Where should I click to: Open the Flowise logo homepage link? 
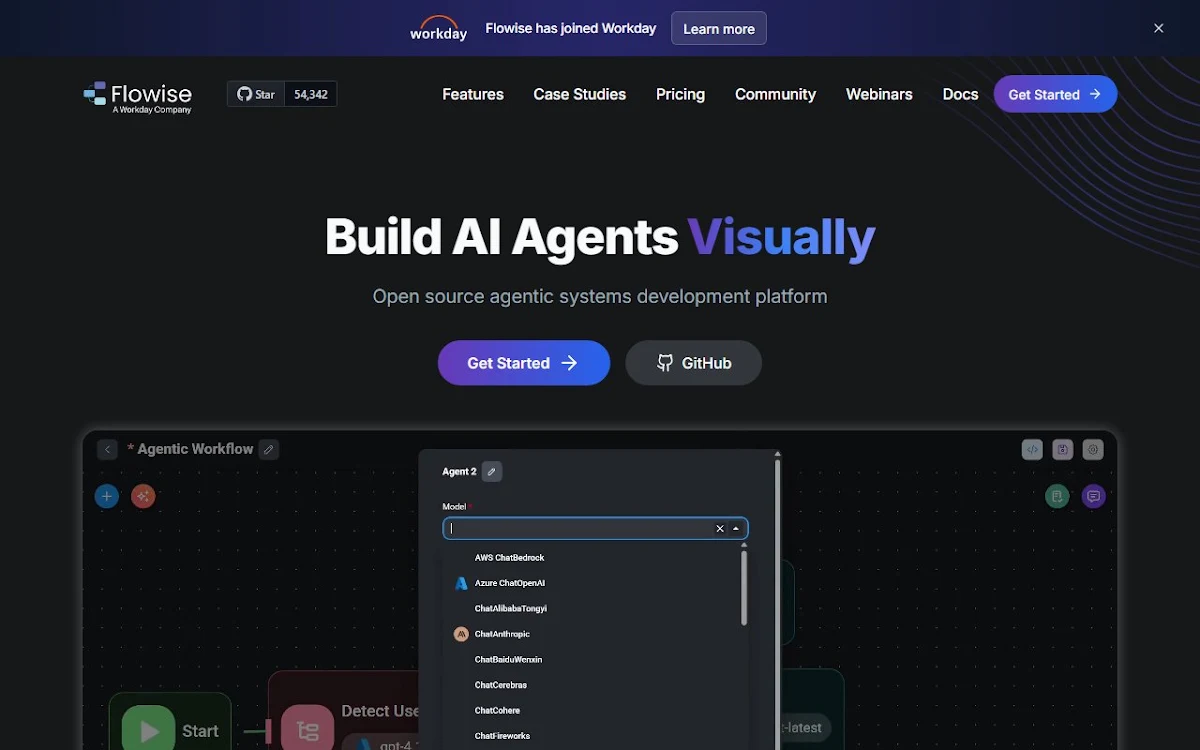[138, 96]
